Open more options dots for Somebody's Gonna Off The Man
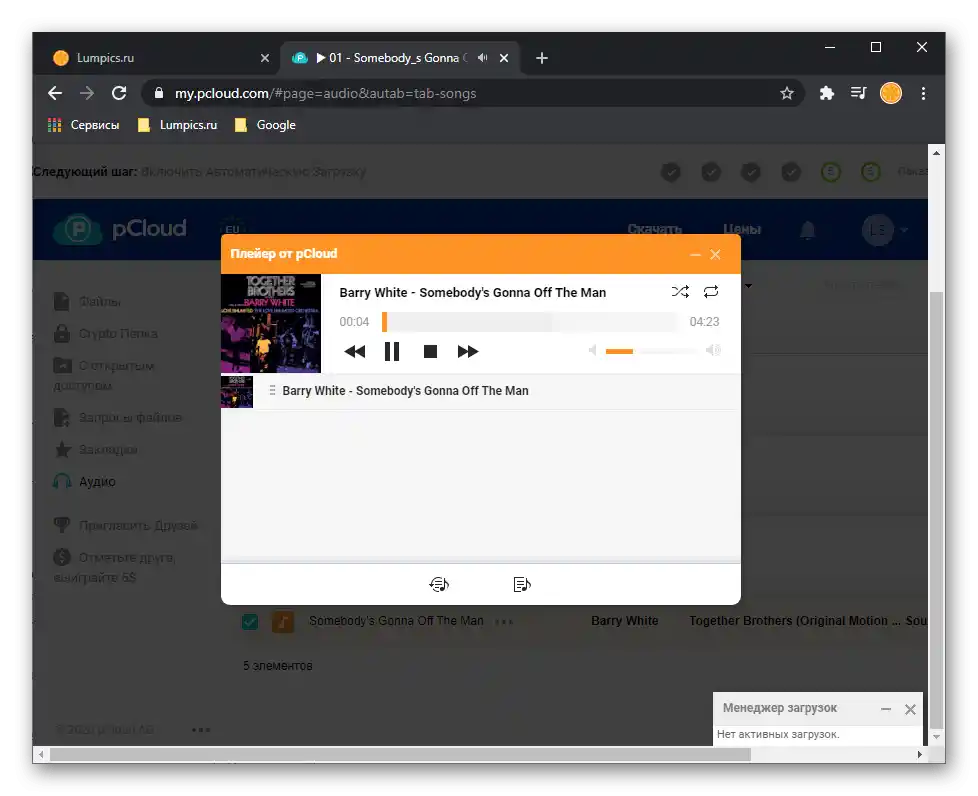The width and height of the screenshot is (978, 796). point(504,622)
